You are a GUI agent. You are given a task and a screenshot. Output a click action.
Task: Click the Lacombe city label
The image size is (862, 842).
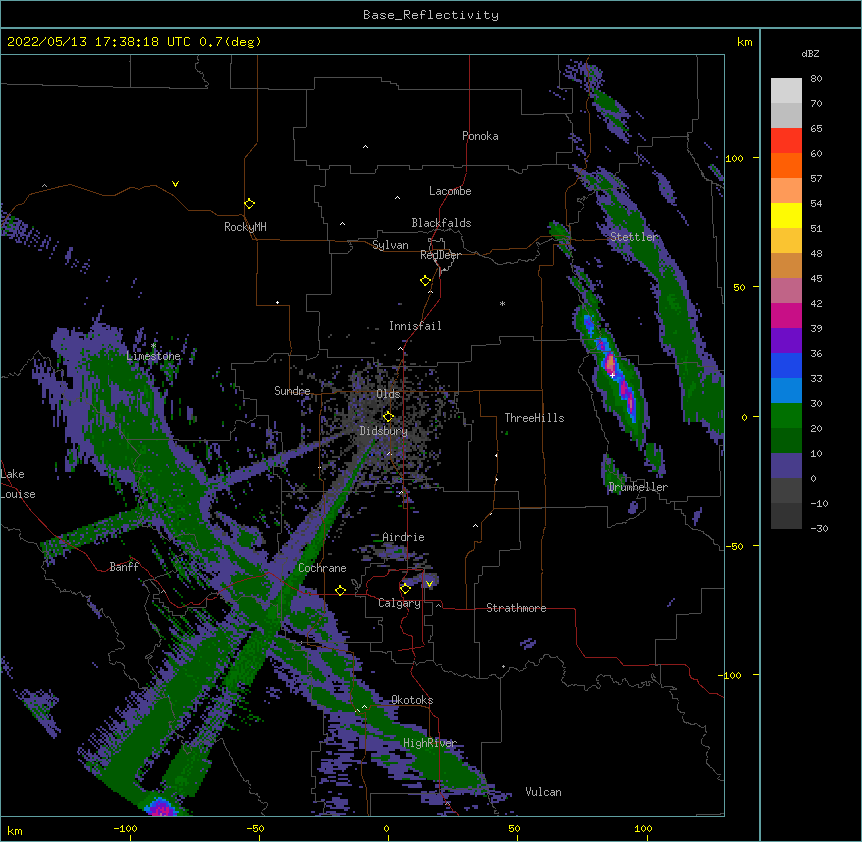click(x=450, y=191)
